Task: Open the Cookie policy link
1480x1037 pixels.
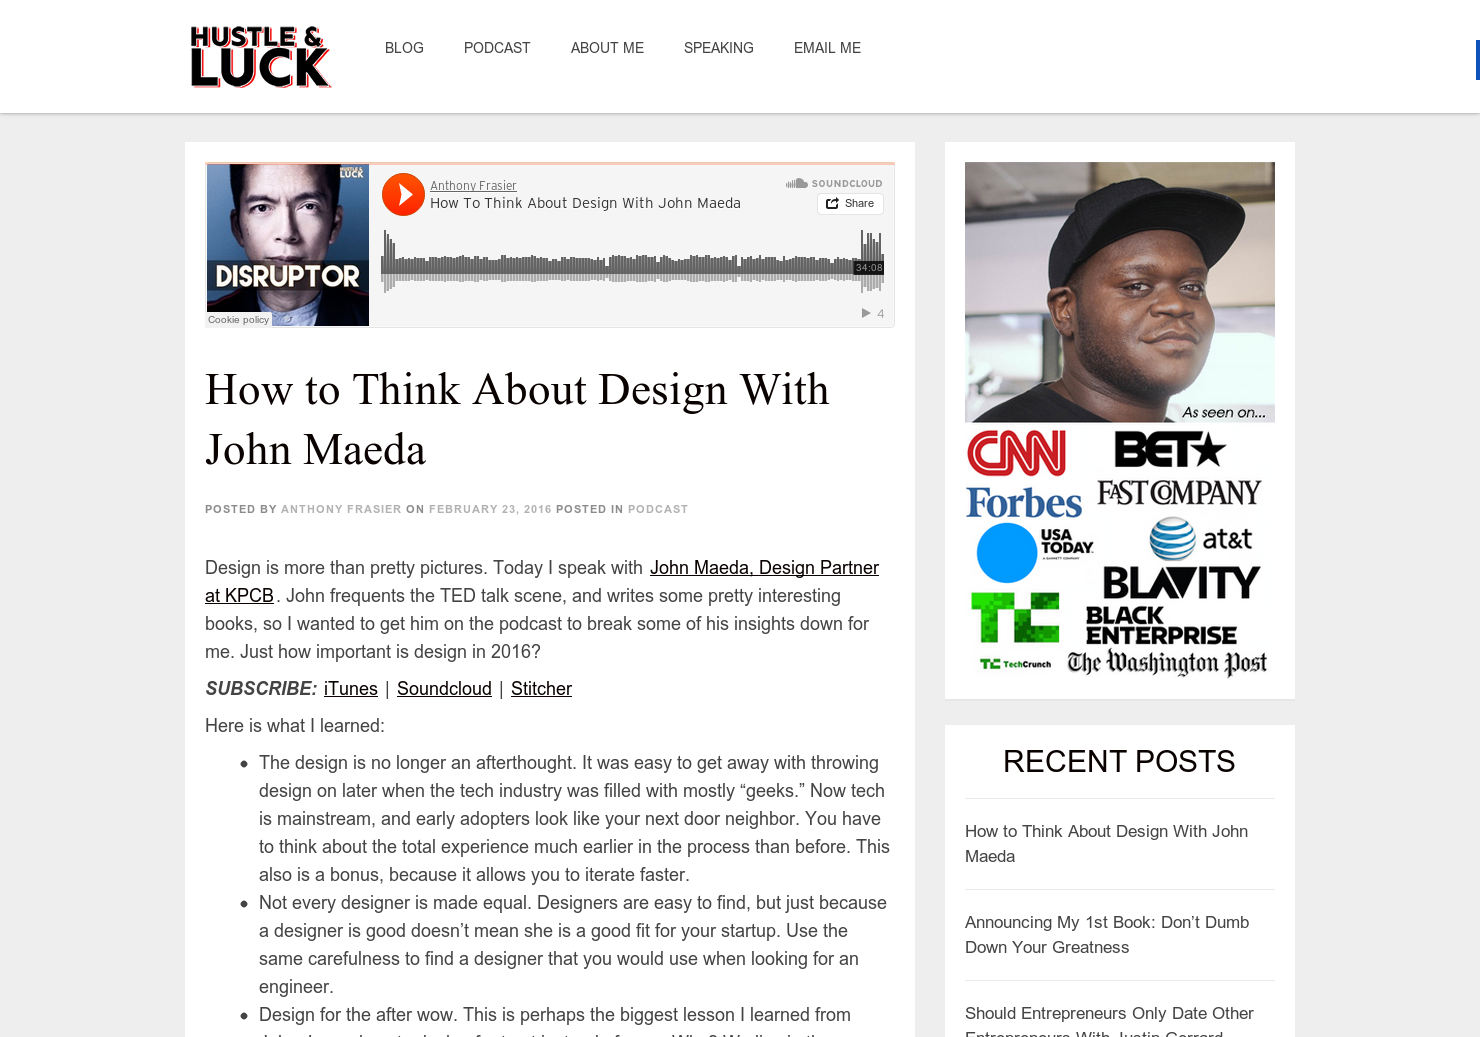Action: [x=238, y=320]
